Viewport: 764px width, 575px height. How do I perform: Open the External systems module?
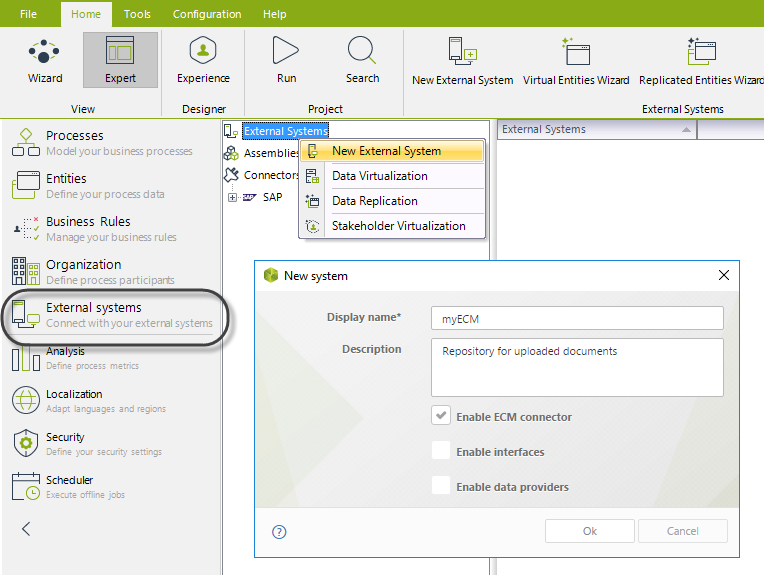(114, 315)
